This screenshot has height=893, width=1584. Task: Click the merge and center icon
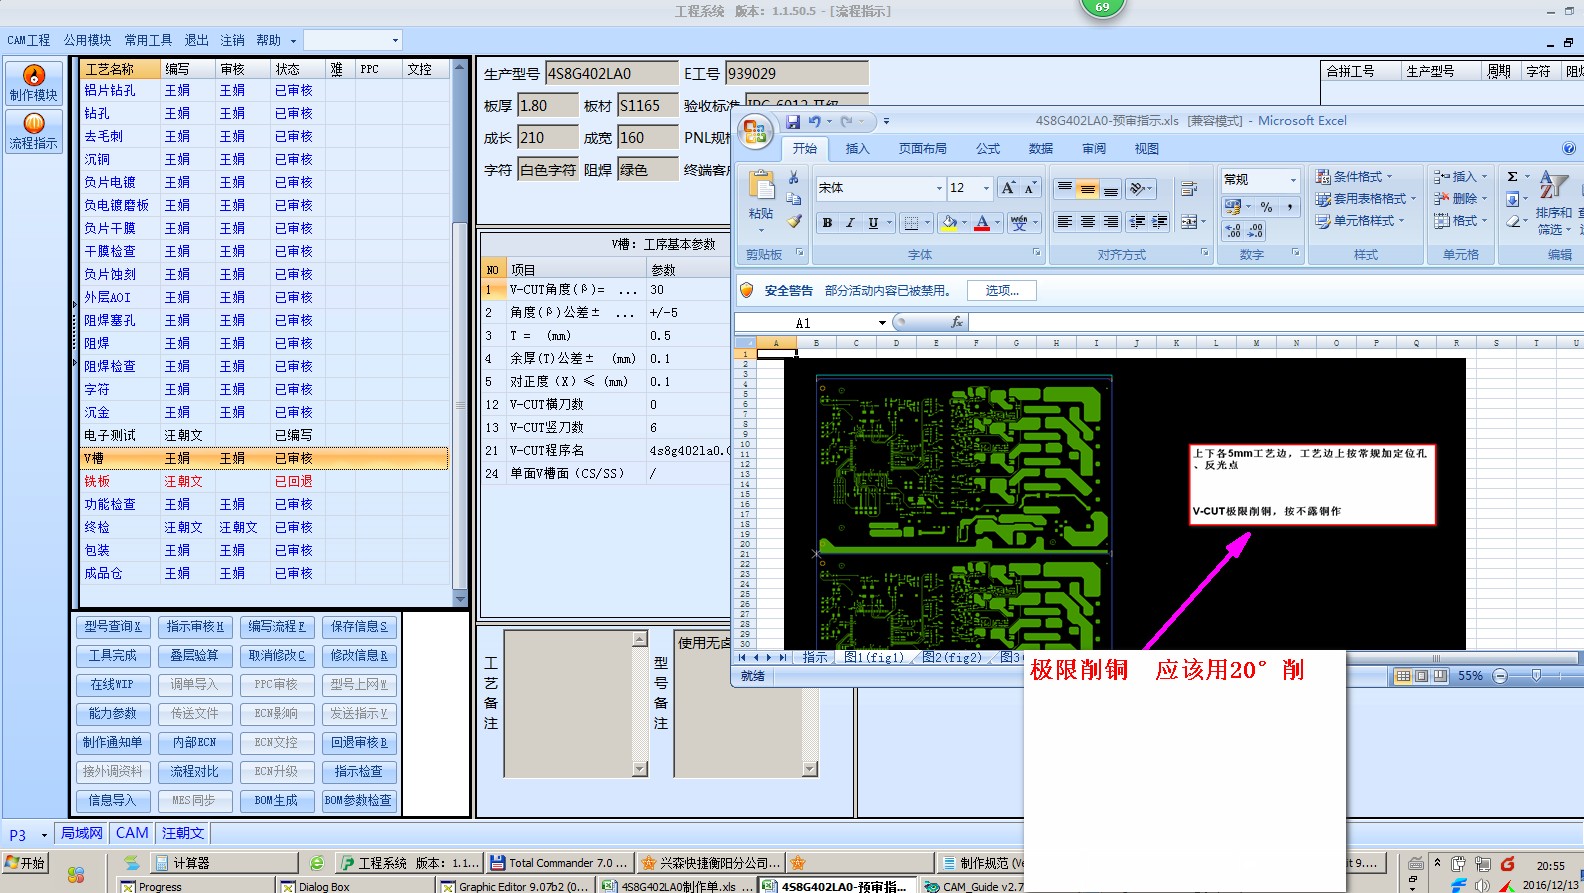[1189, 222]
